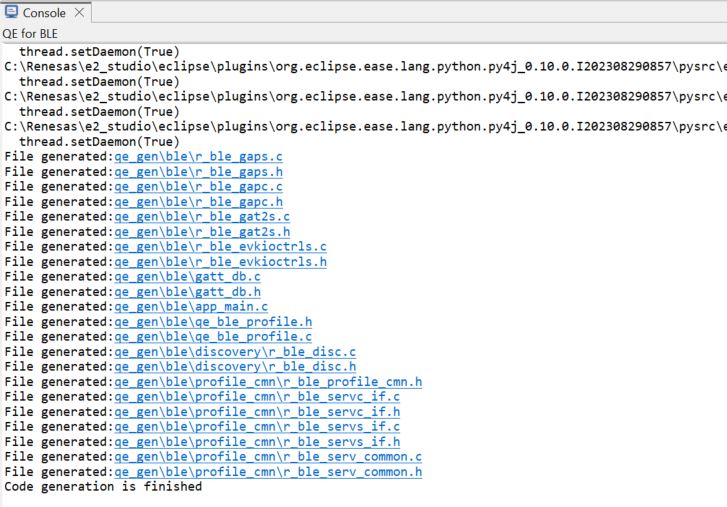Open the qe_ble_profile.h file link
The height and width of the screenshot is (507, 727).
(213, 322)
